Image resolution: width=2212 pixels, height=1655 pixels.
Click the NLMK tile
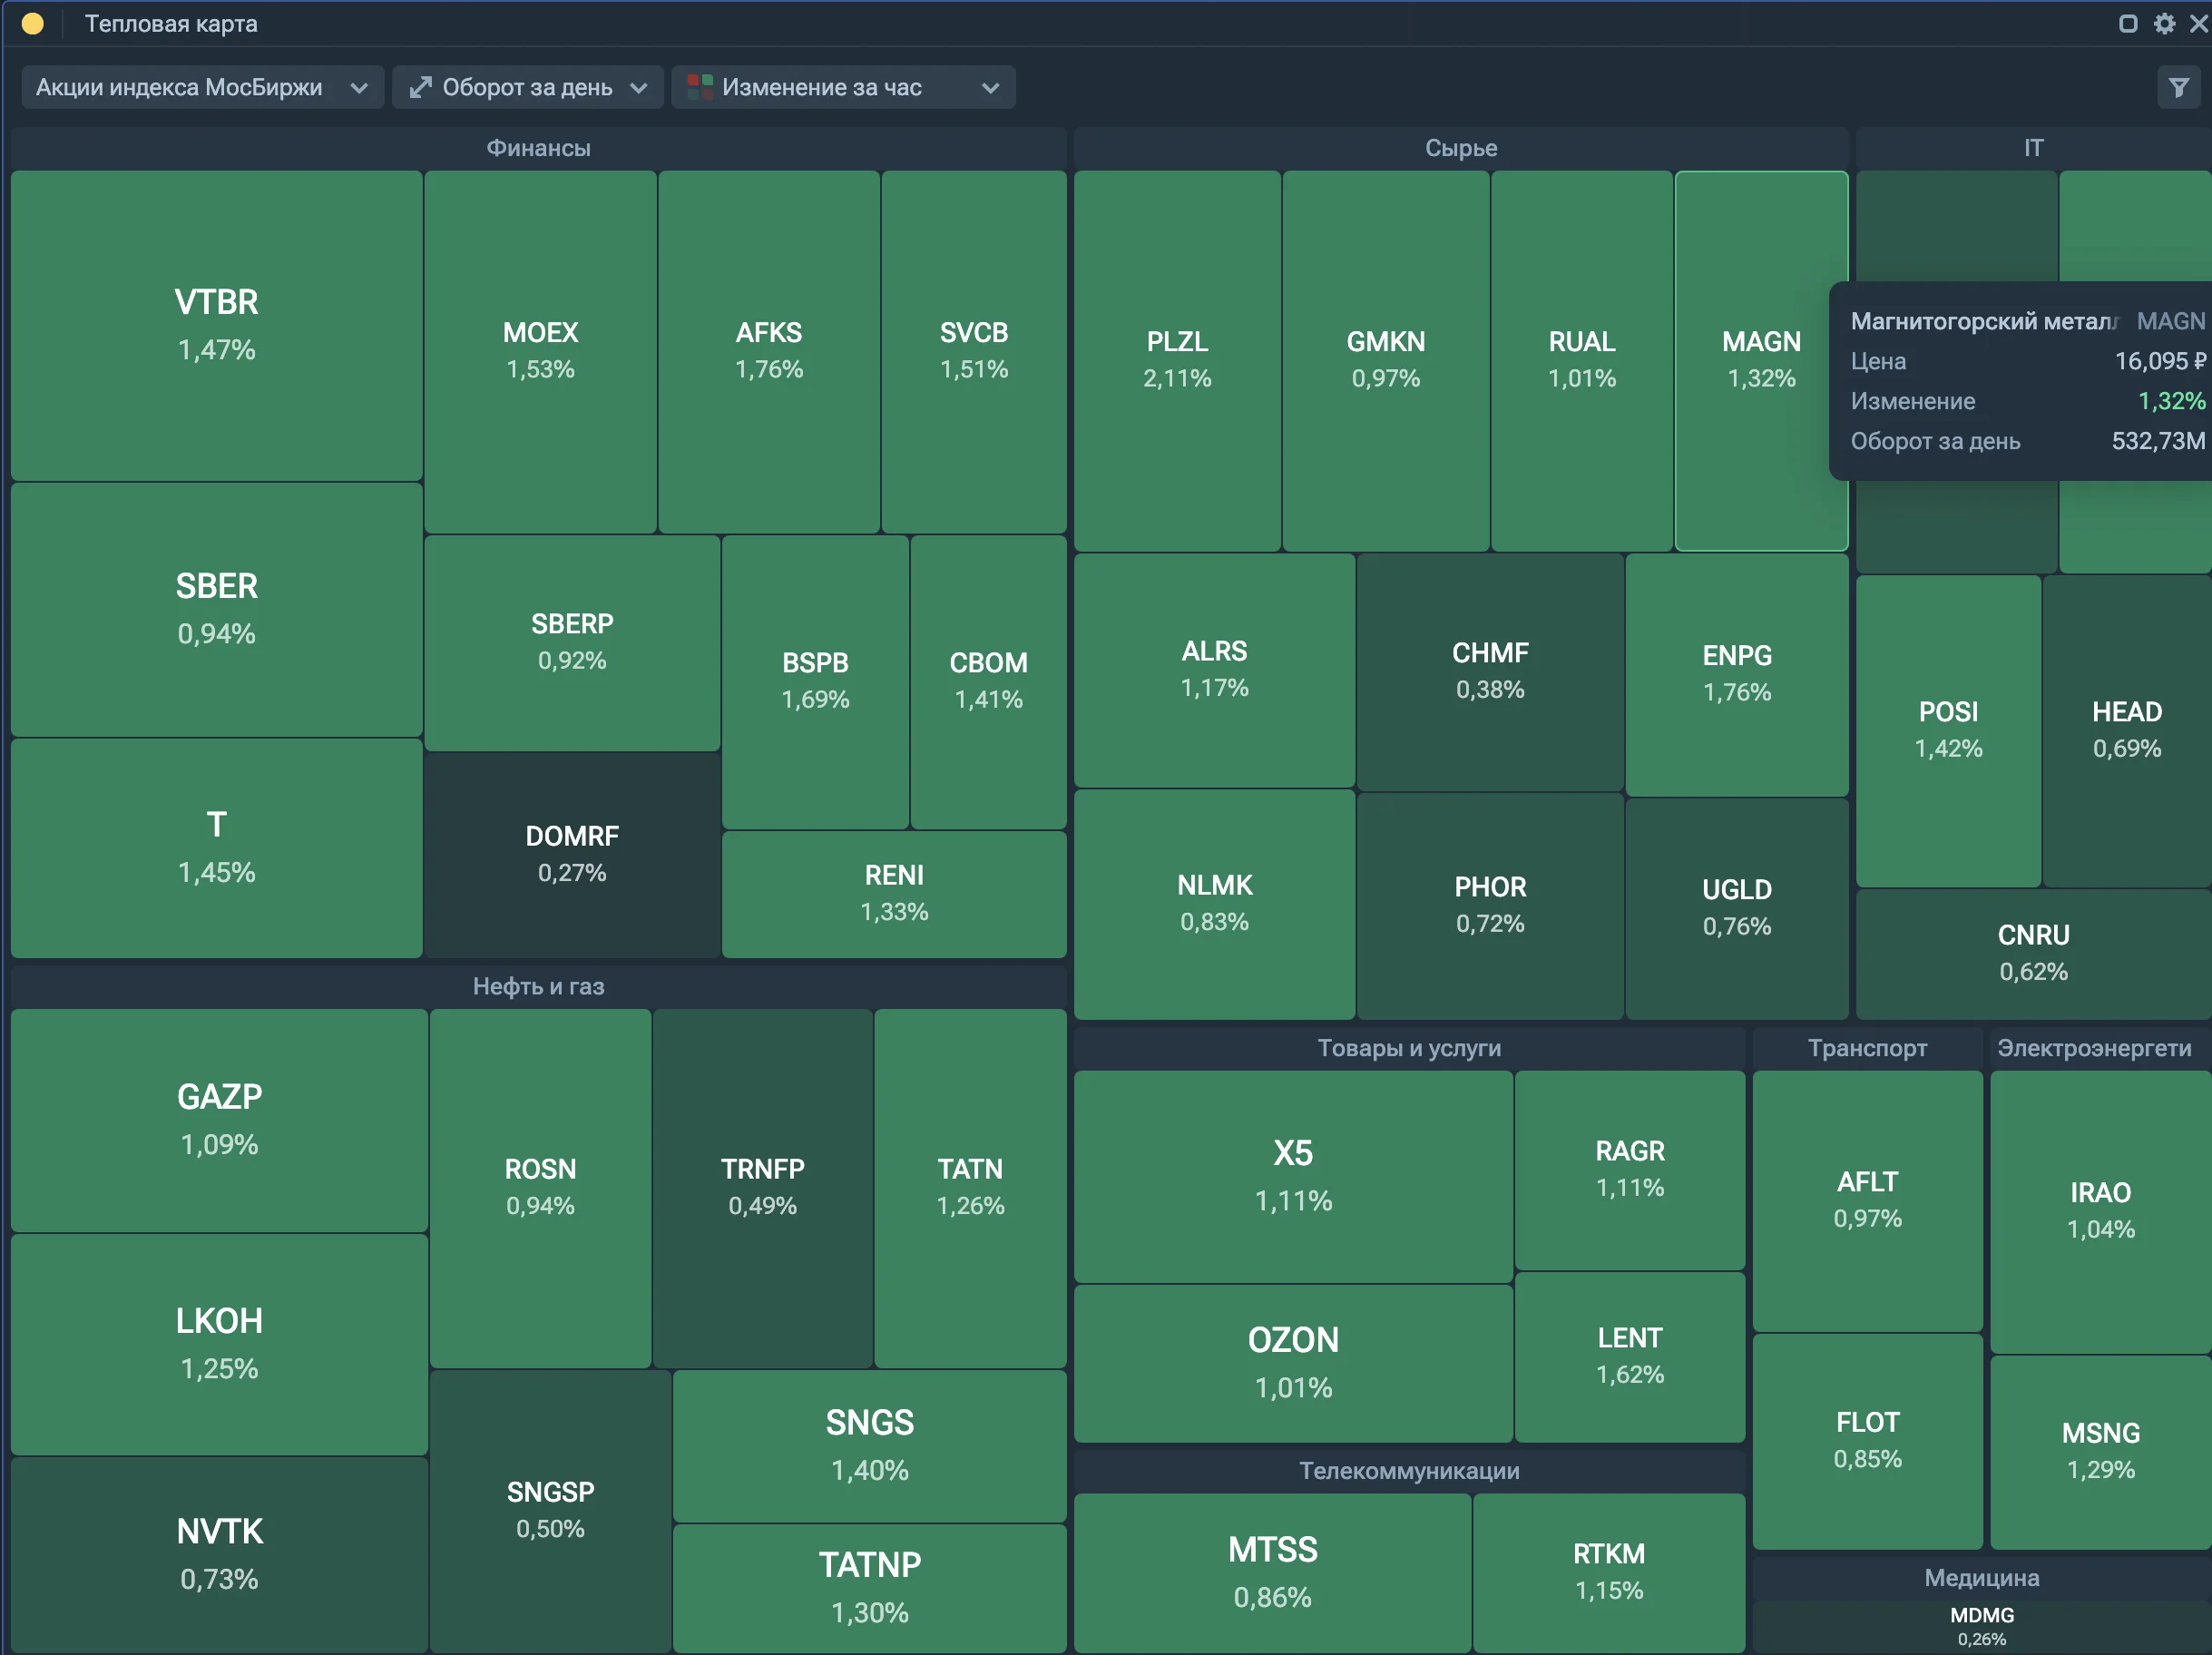coord(1215,904)
